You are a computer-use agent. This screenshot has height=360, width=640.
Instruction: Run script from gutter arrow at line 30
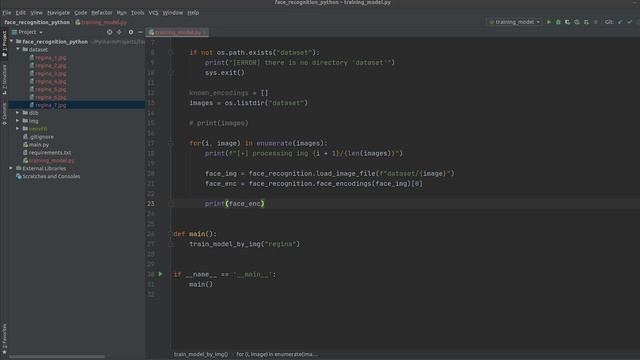(x=160, y=274)
